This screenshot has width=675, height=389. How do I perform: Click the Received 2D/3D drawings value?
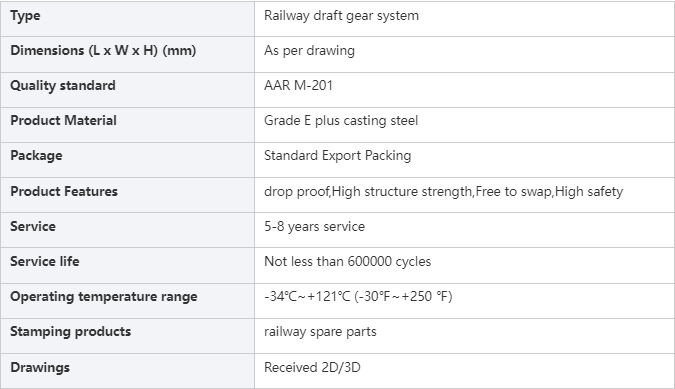coord(312,367)
